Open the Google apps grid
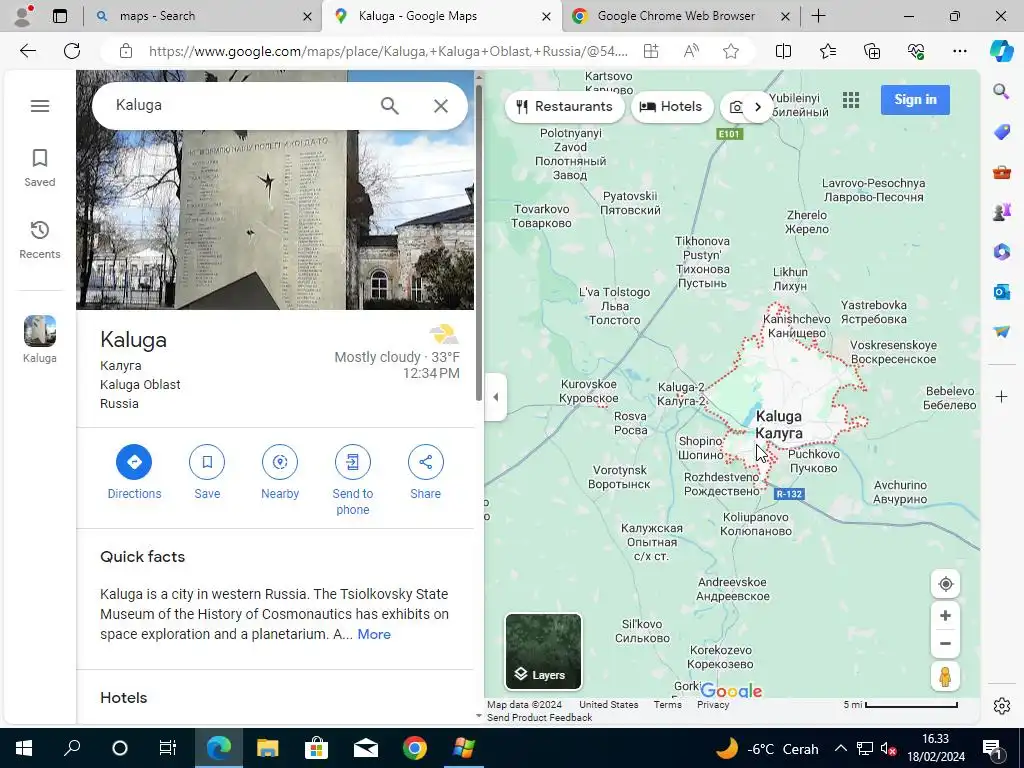 coord(850,100)
